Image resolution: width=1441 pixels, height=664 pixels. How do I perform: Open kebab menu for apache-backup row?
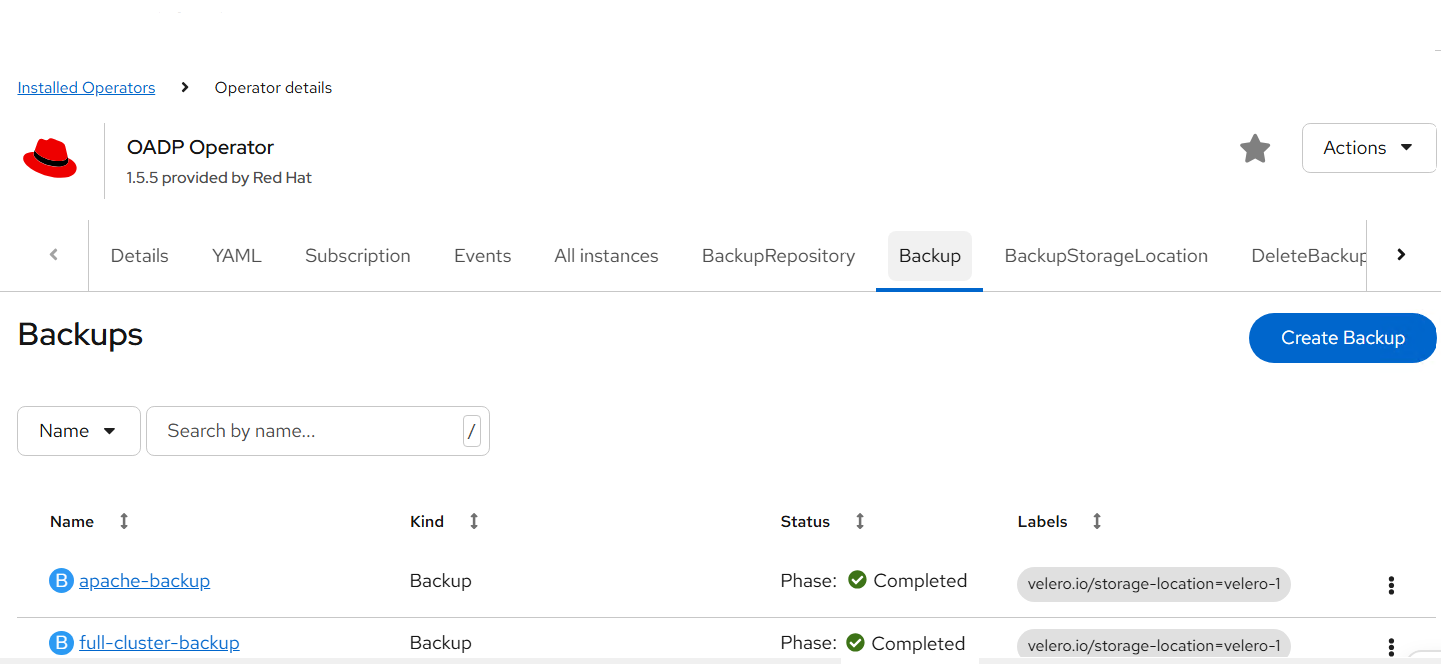[x=1390, y=585]
